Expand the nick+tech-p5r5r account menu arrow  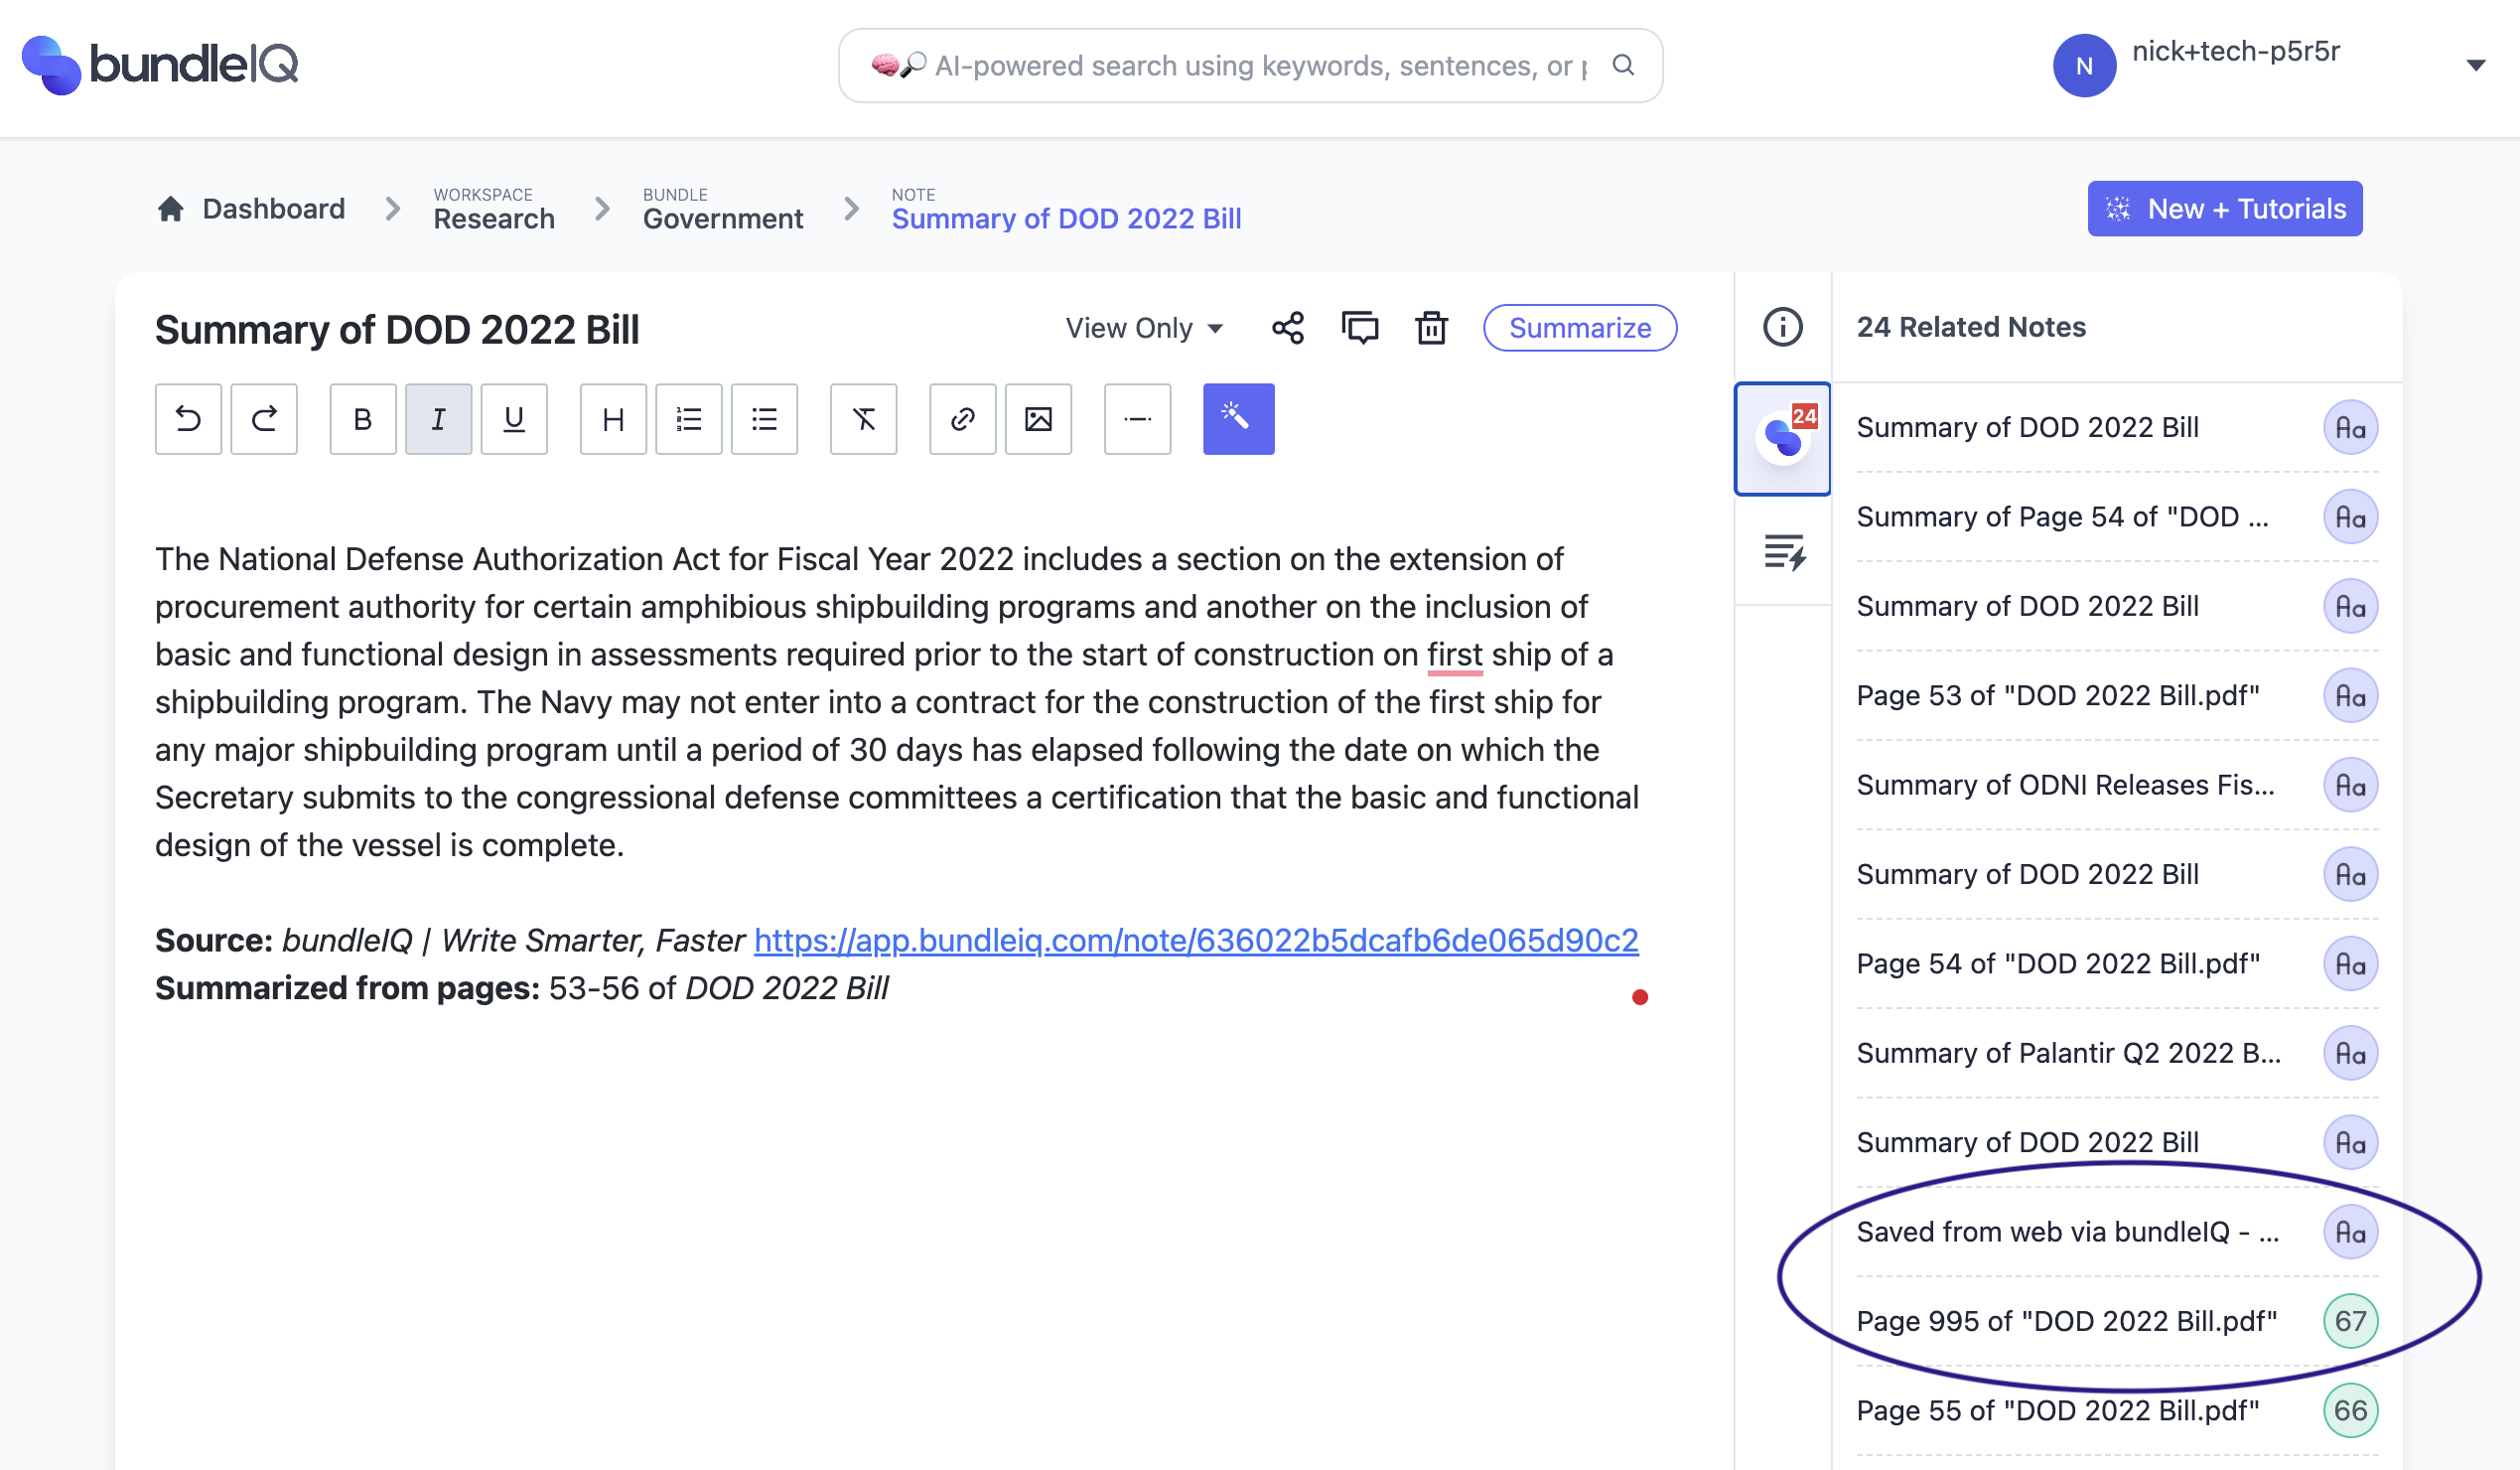2475,66
